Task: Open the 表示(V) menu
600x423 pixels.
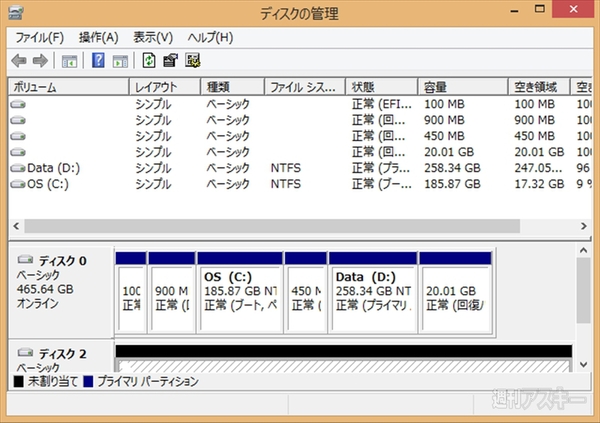Action: click(153, 38)
